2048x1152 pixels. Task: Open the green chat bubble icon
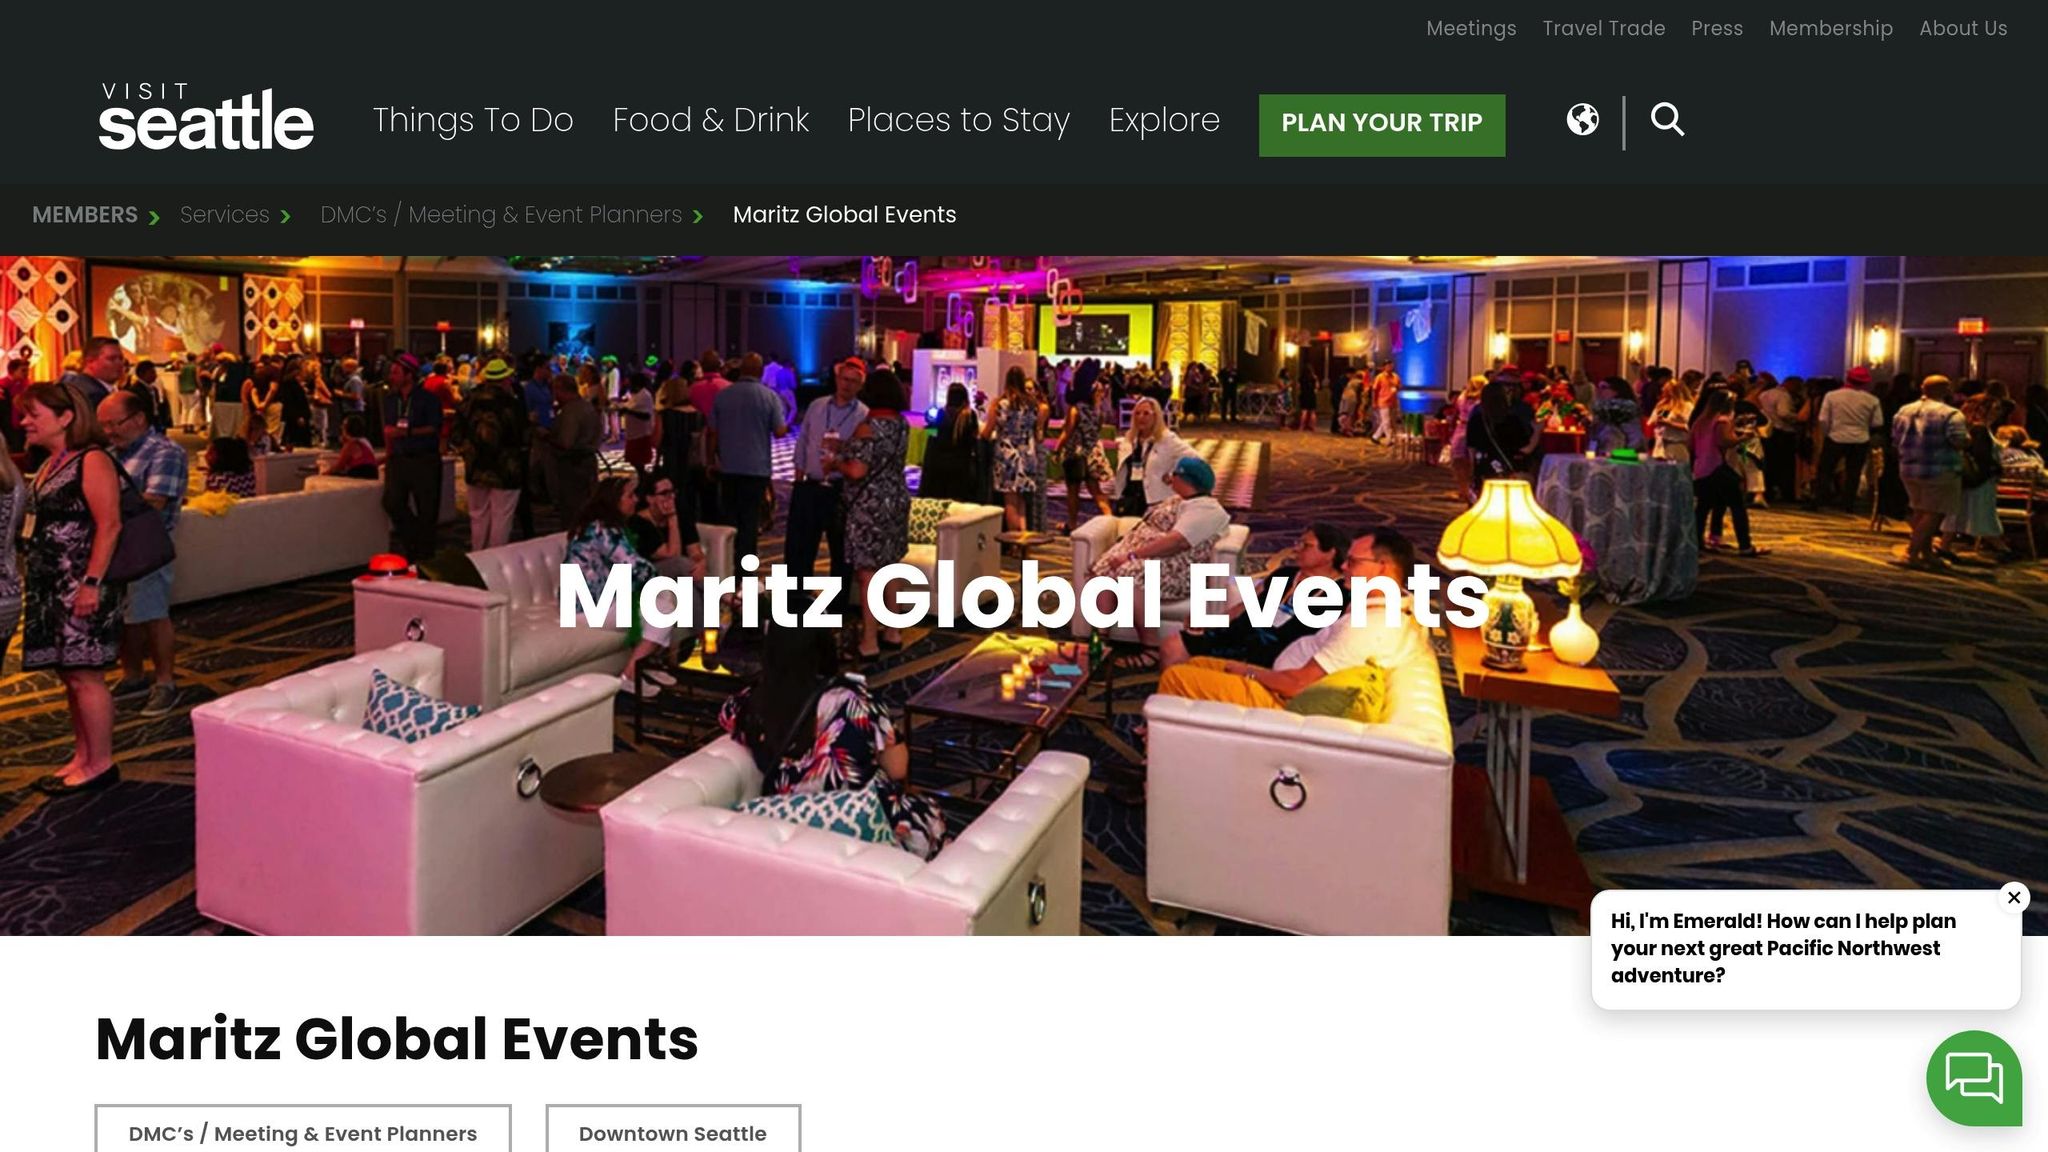tap(1974, 1078)
